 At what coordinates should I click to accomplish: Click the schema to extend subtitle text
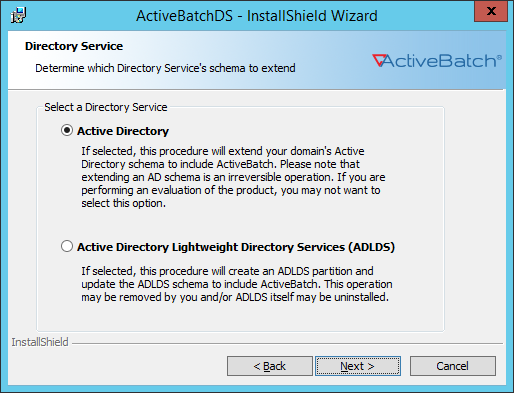point(165,68)
